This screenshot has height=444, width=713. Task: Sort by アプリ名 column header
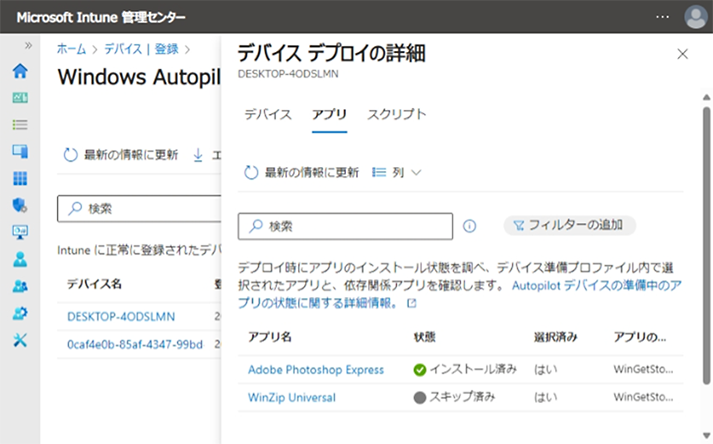270,337
